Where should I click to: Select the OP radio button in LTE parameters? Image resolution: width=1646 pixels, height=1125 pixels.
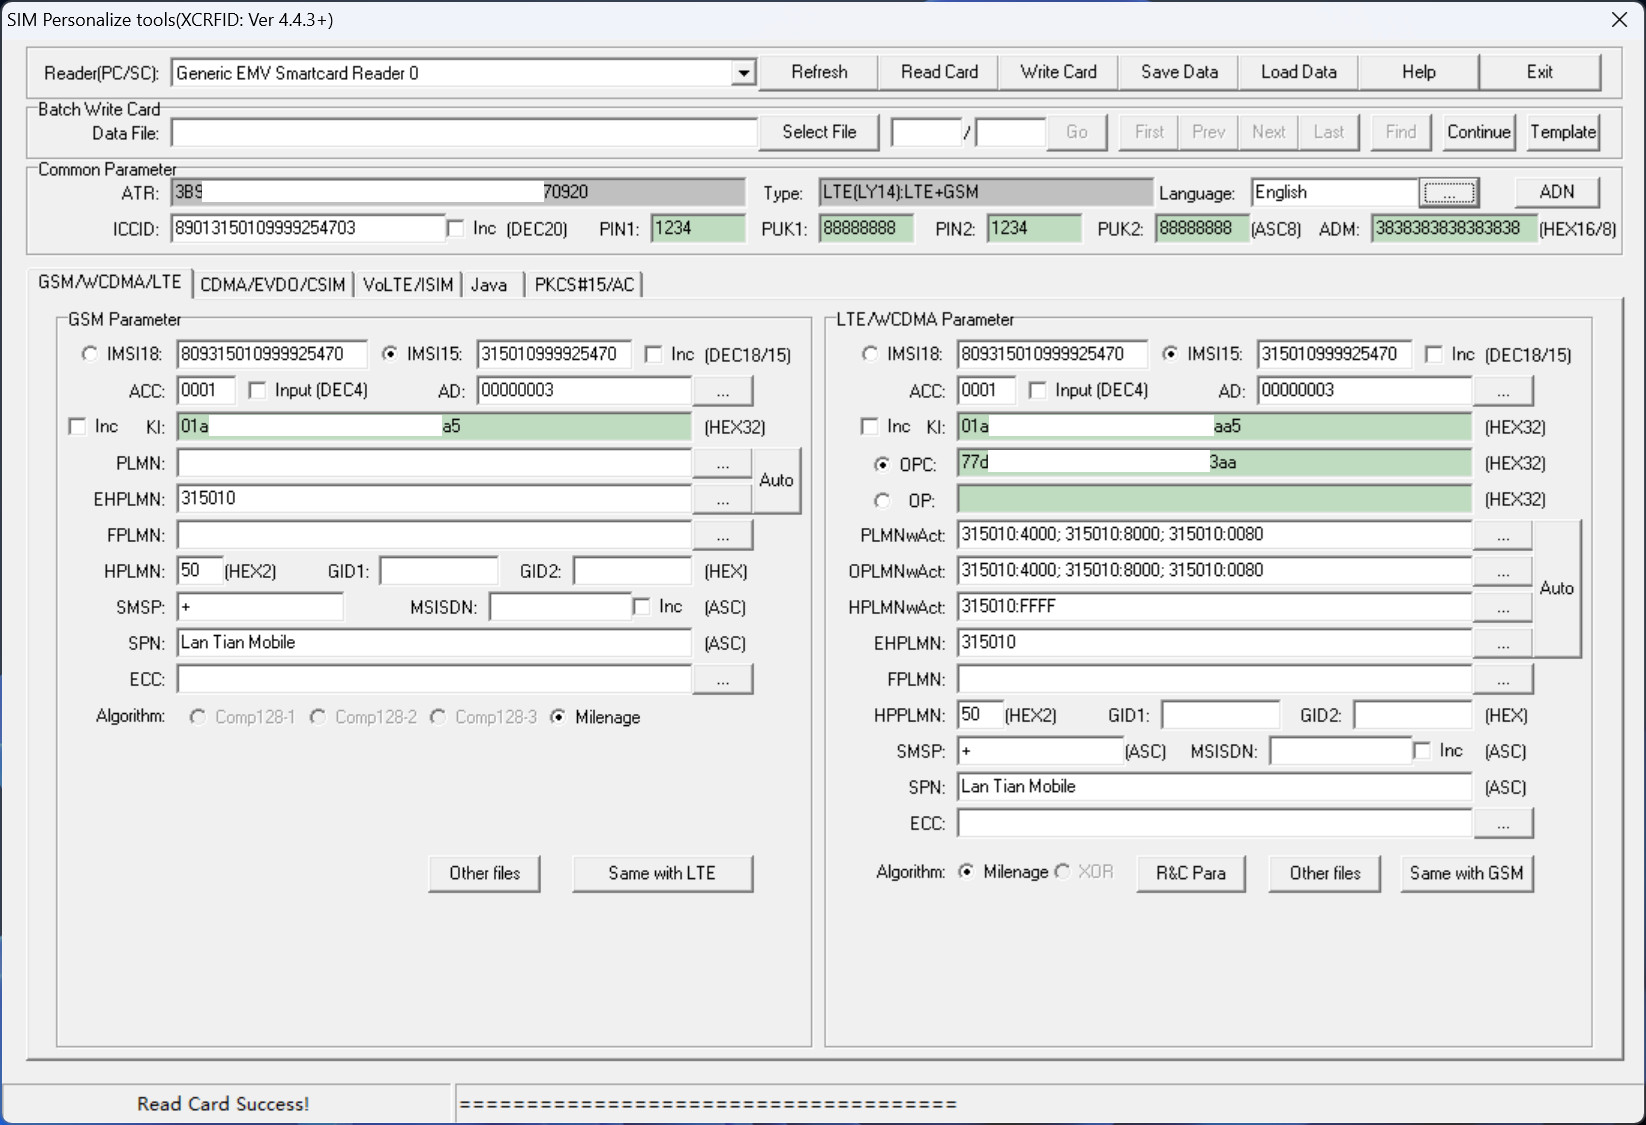pos(882,500)
